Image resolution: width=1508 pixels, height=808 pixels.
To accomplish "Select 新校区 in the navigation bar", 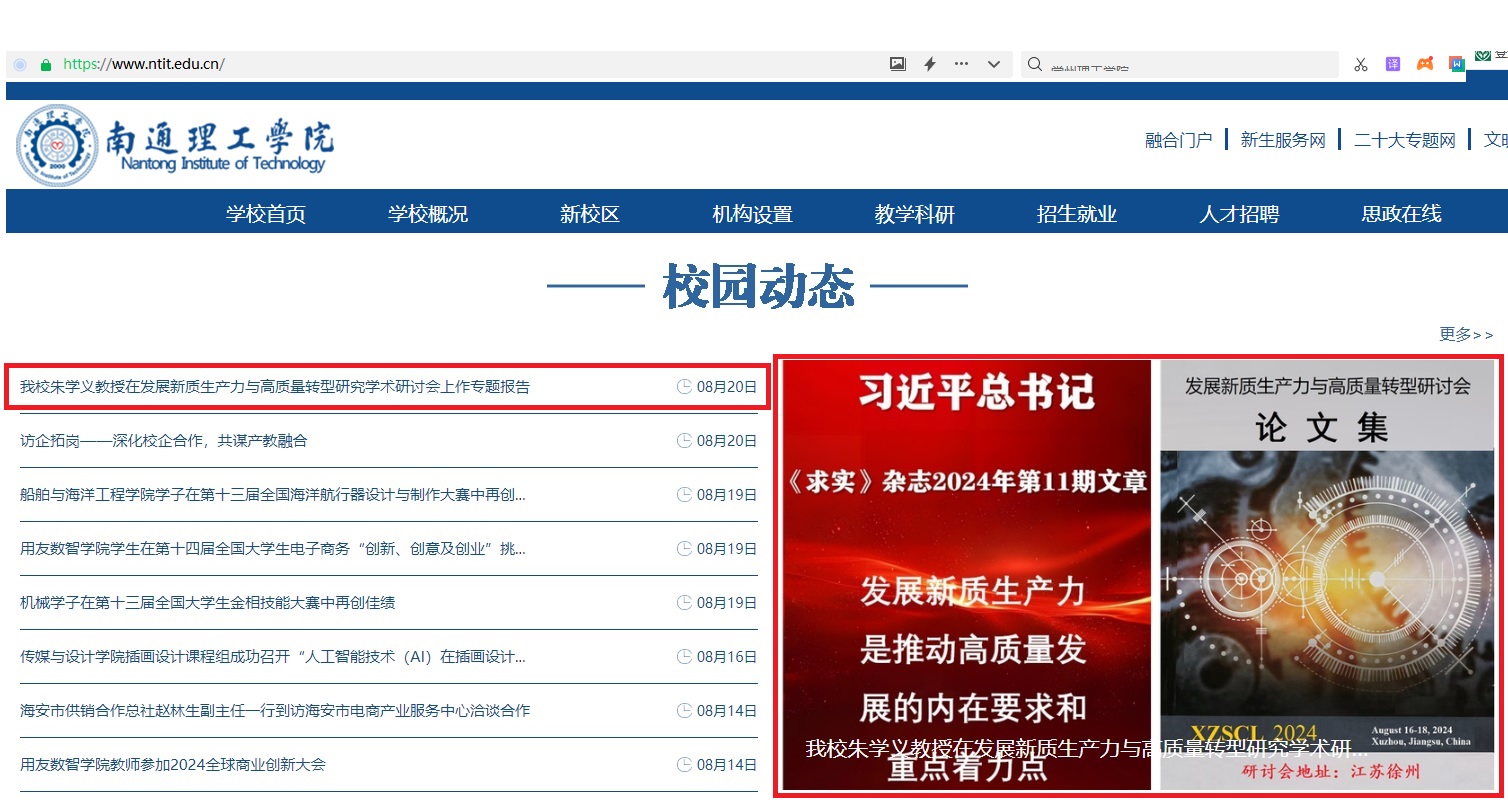I will (590, 213).
